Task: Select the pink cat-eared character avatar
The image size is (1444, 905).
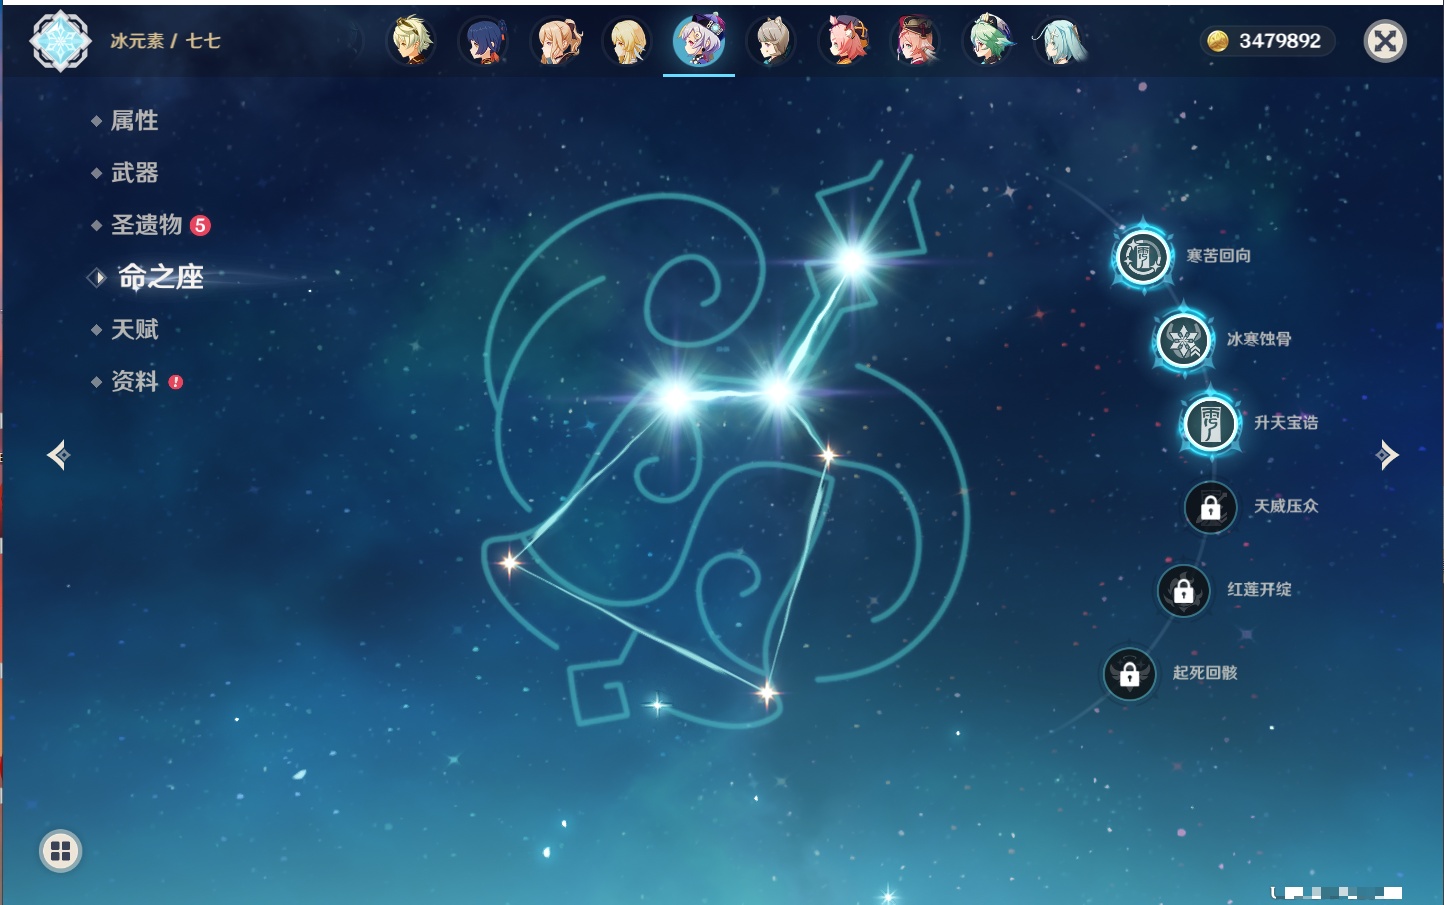Action: click(844, 41)
